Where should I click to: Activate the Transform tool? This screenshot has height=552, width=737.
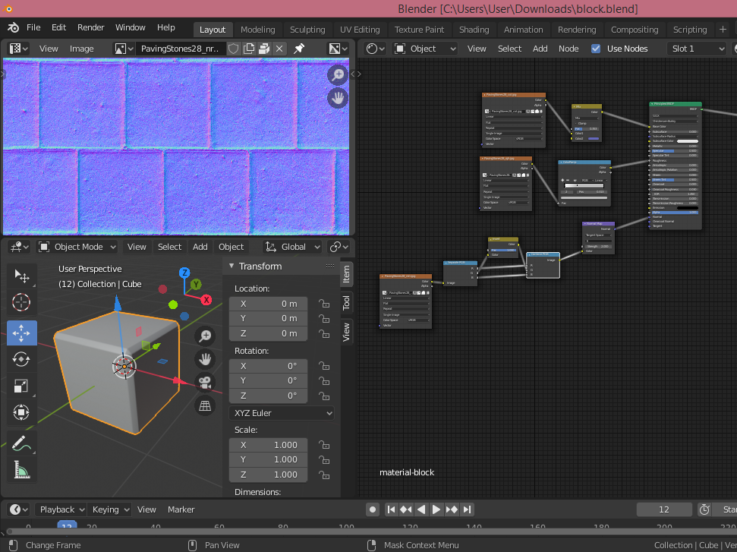(22, 412)
